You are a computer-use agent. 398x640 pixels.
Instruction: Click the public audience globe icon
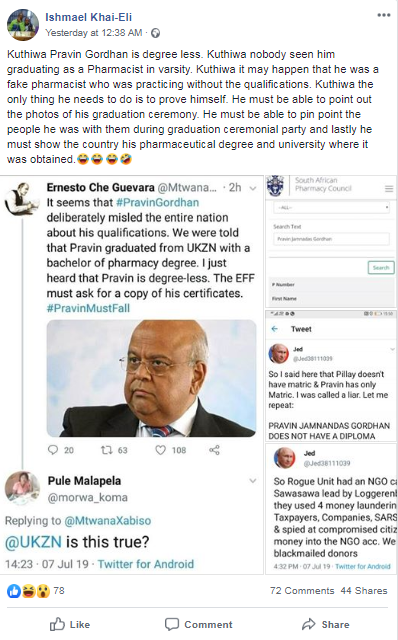coord(156,33)
